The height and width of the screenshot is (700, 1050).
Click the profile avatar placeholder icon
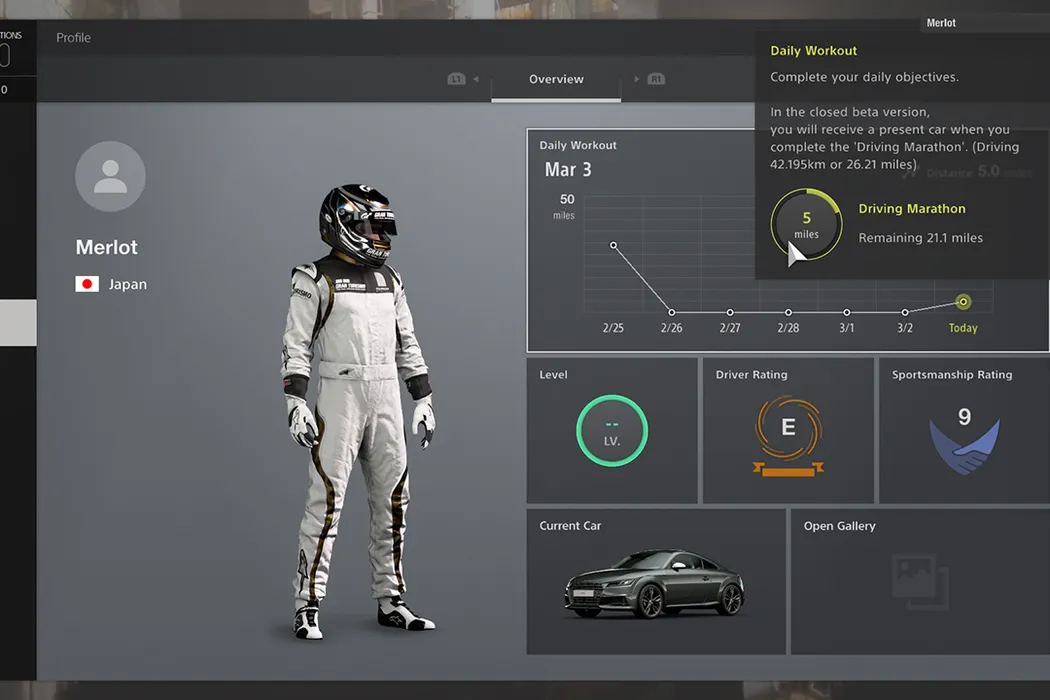(x=110, y=176)
